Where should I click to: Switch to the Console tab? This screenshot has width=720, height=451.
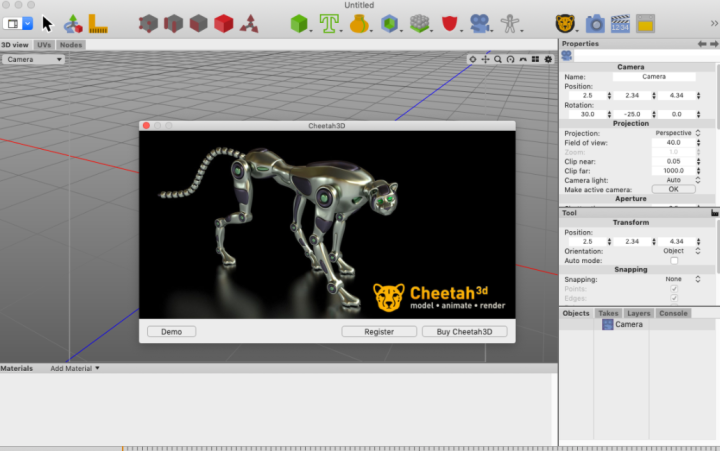point(673,313)
